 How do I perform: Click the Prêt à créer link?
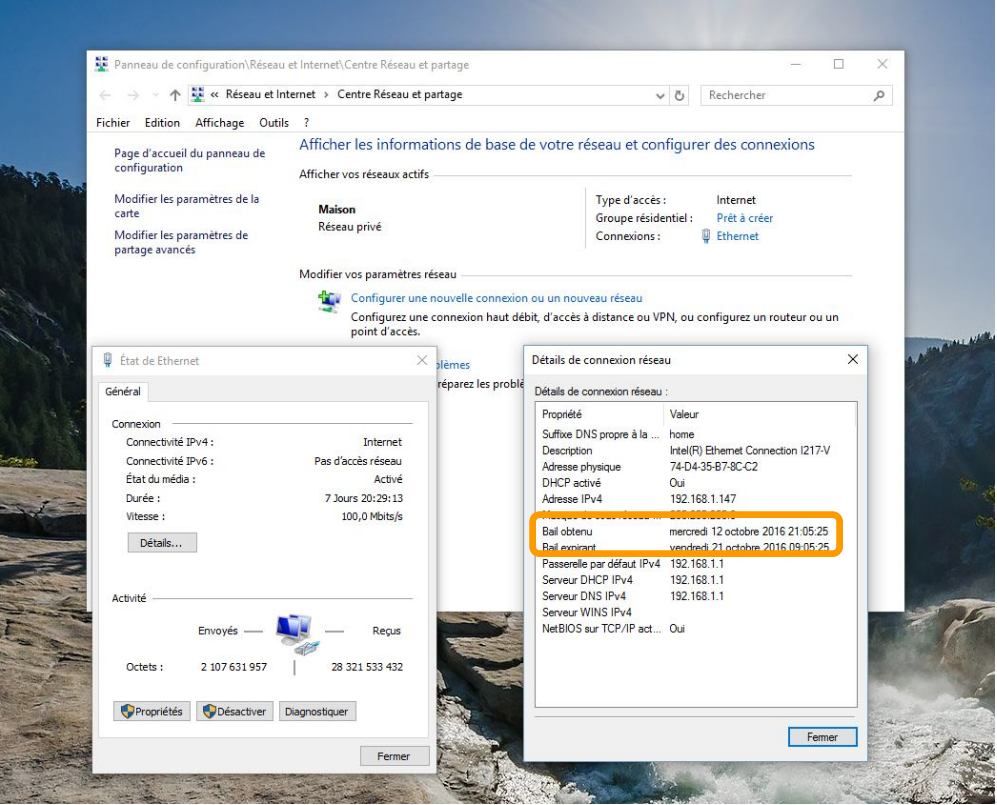(744, 218)
